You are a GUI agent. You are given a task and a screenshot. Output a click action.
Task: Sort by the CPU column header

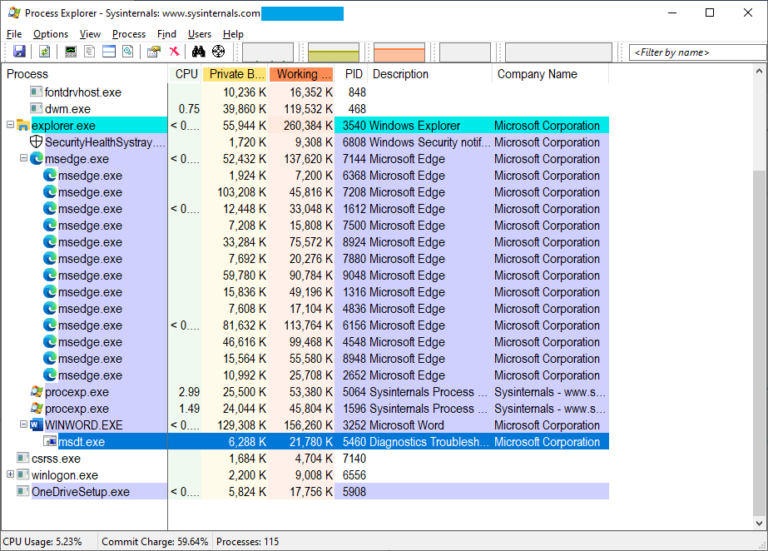click(186, 74)
